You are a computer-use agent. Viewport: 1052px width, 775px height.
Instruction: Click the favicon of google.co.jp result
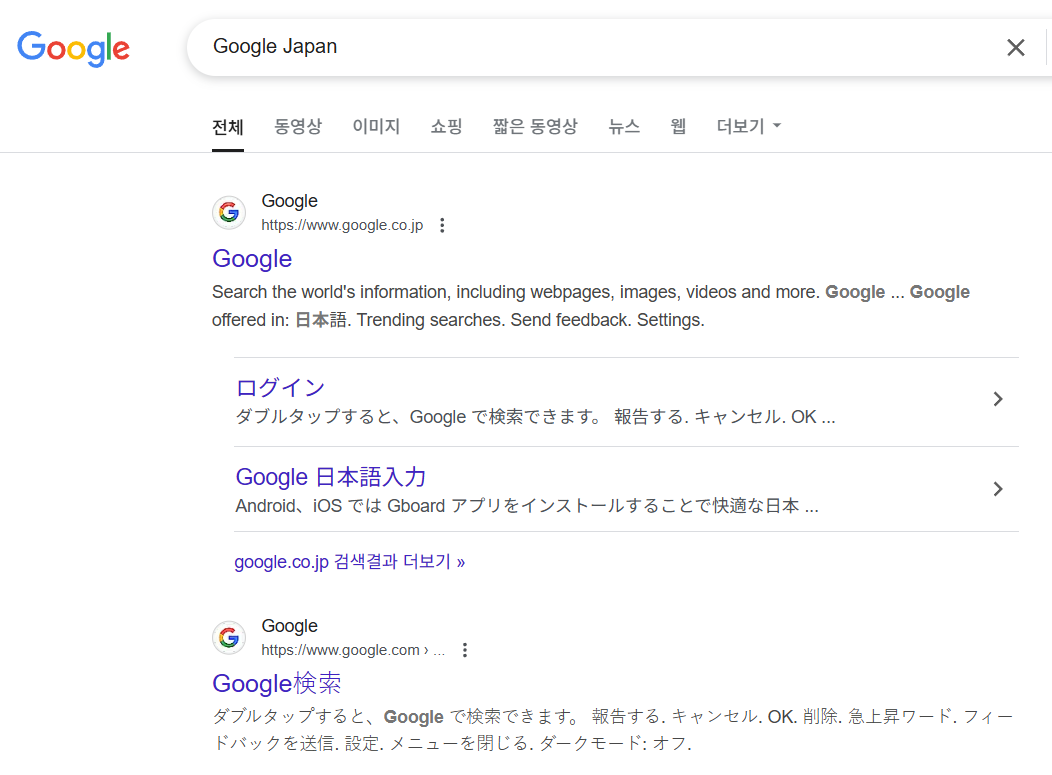[229, 213]
